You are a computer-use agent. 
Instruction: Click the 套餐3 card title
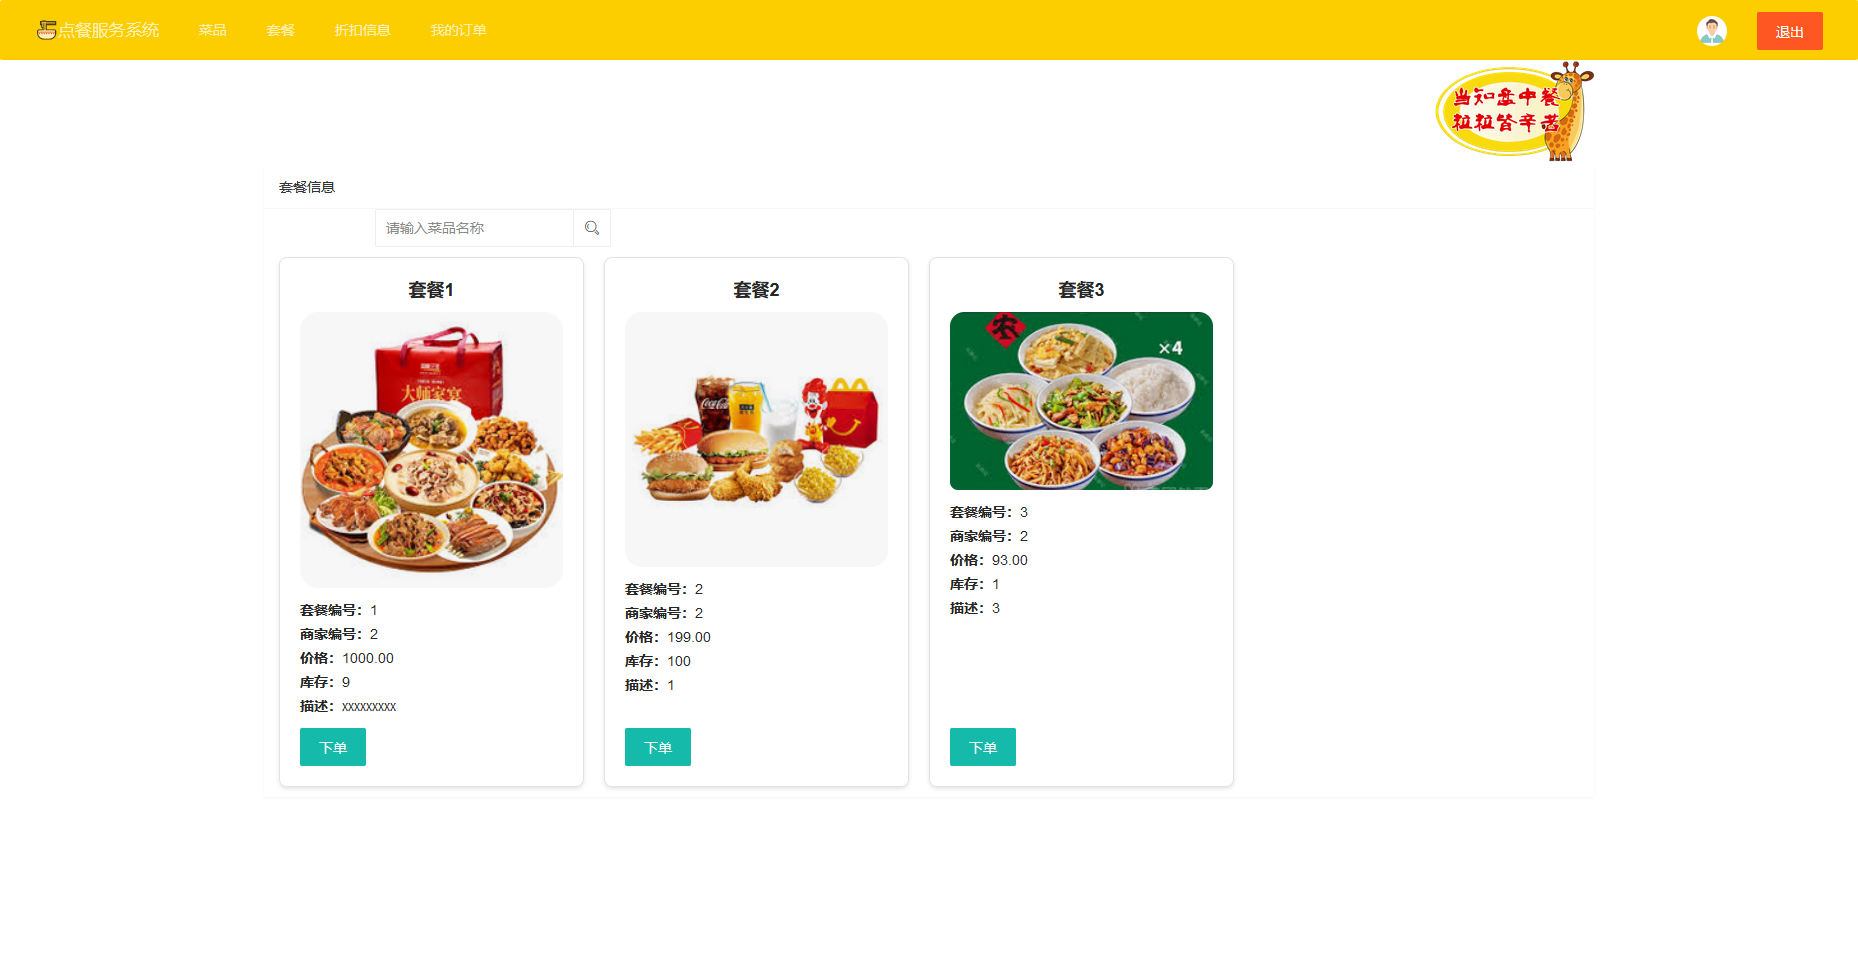pyautogui.click(x=1081, y=290)
